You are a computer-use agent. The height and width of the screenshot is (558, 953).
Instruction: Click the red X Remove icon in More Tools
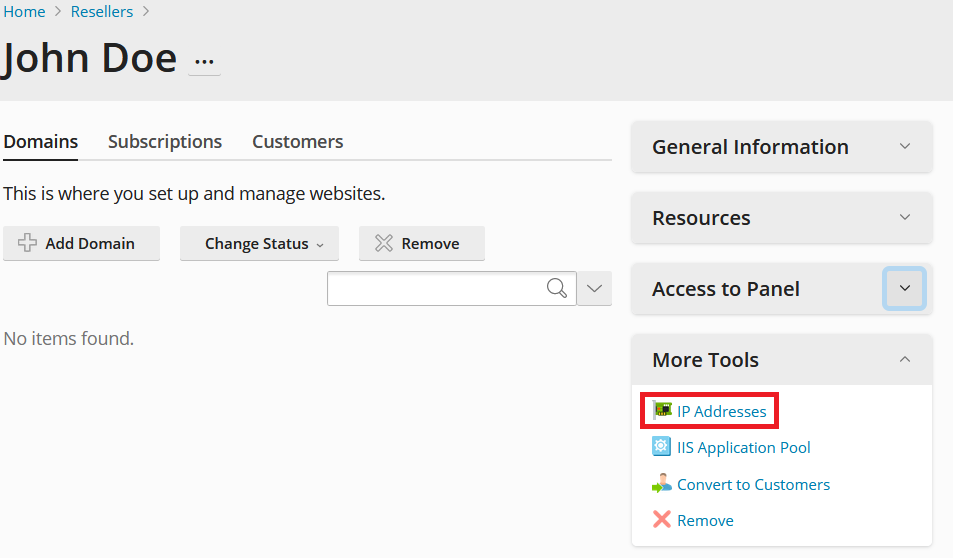pyautogui.click(x=661, y=520)
